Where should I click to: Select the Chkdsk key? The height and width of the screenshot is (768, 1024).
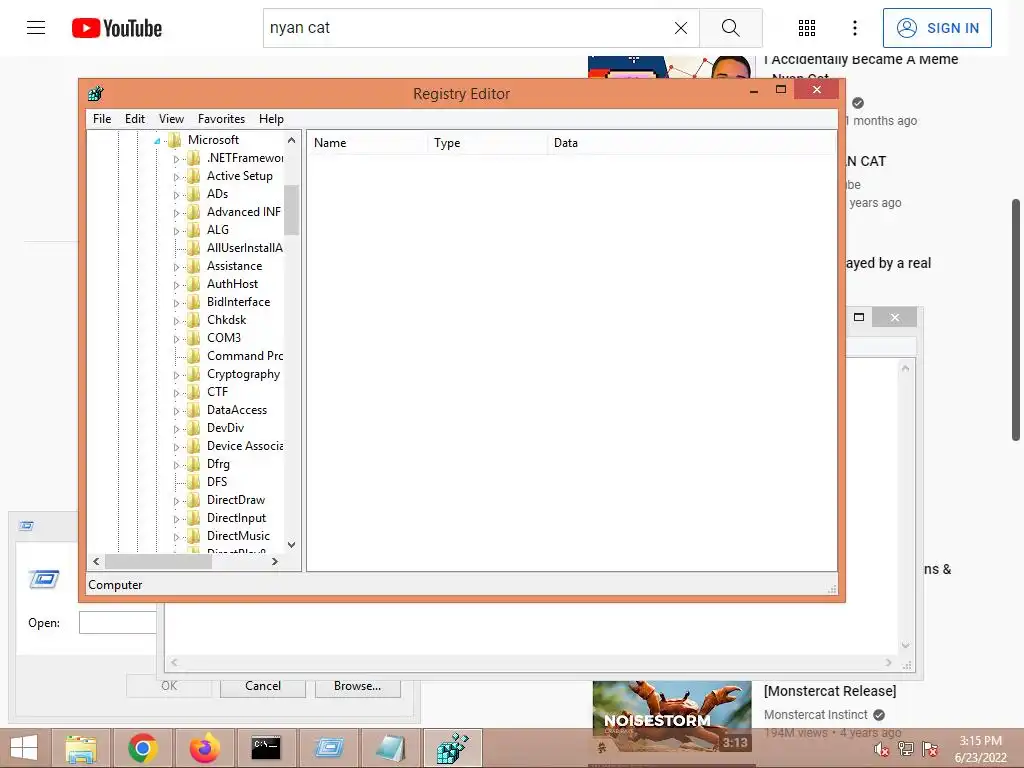[226, 320]
